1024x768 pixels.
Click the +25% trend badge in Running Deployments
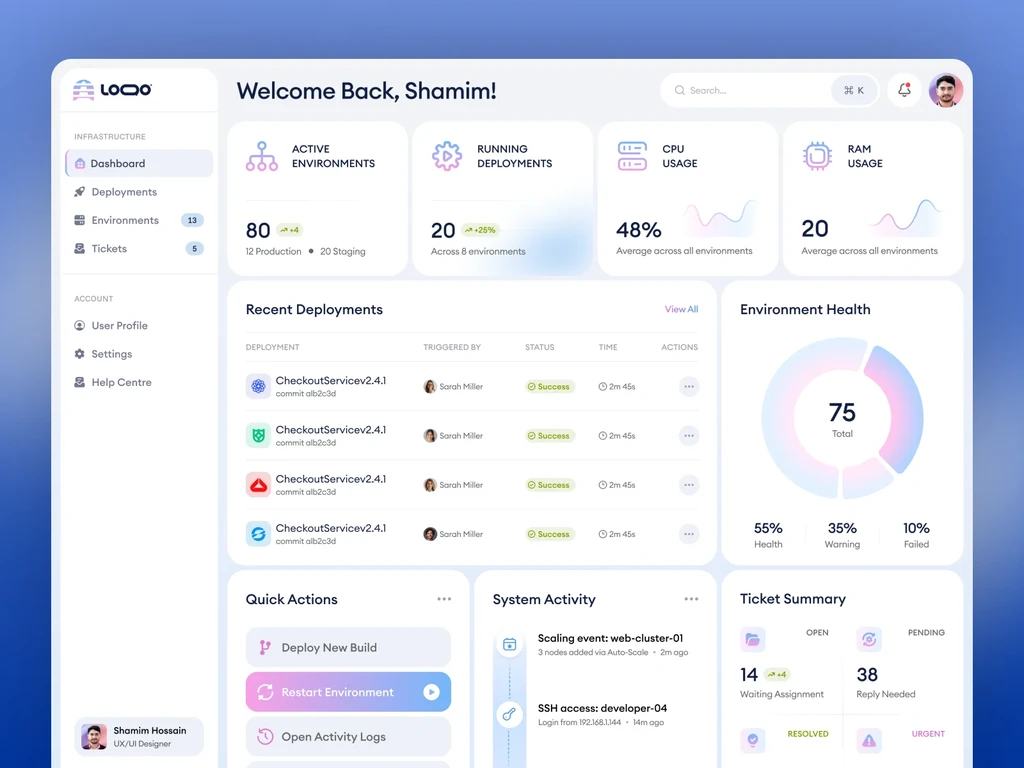[x=480, y=230]
